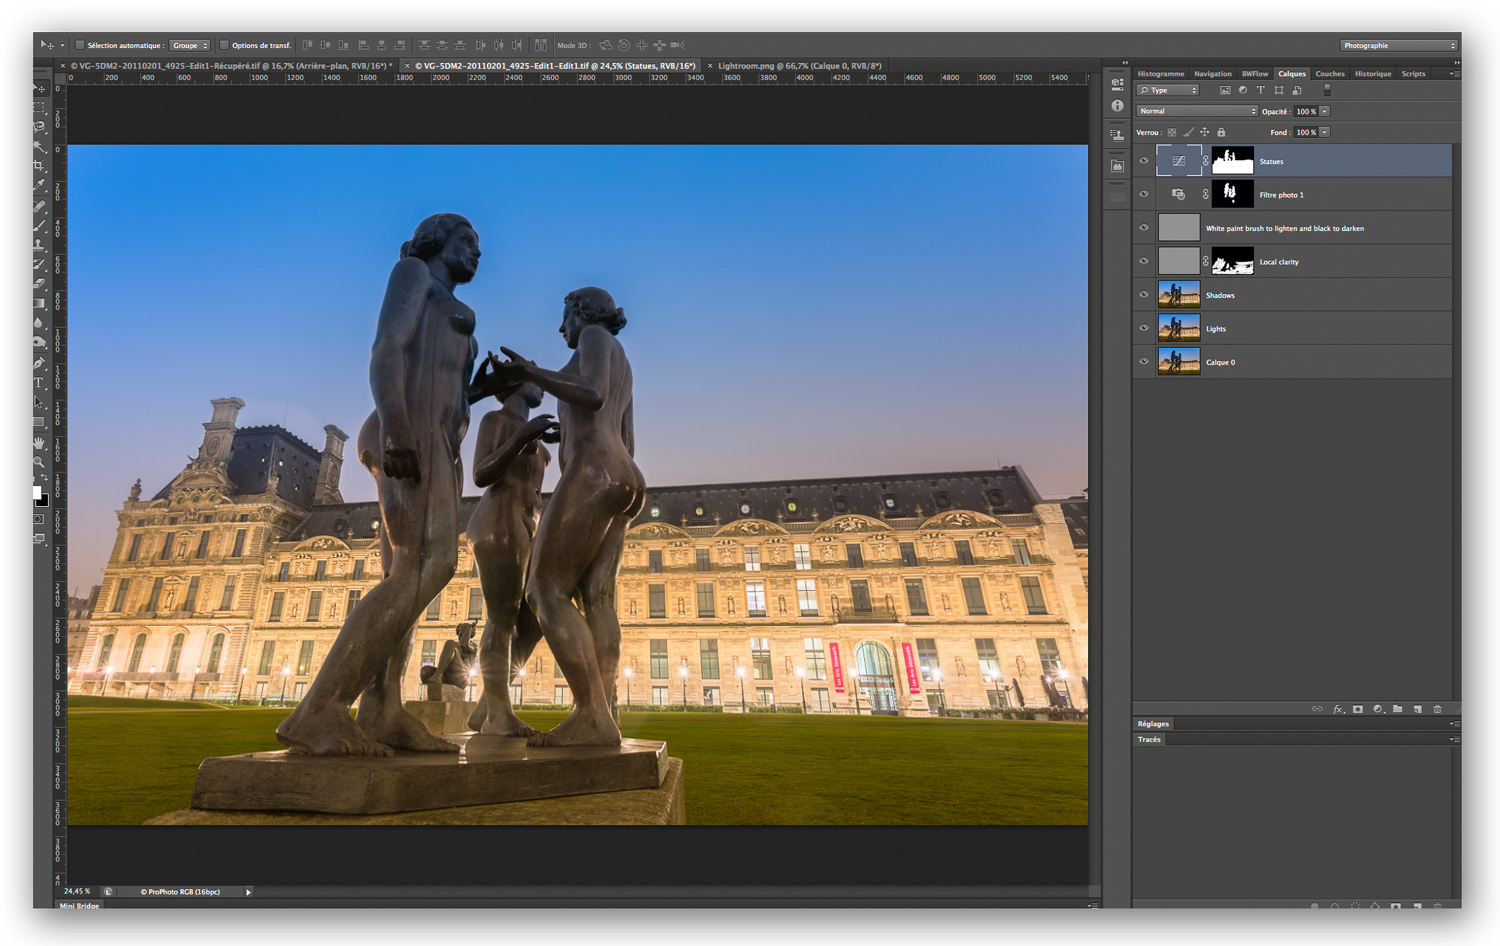Enable the Sélection automatique checkbox

coord(80,45)
